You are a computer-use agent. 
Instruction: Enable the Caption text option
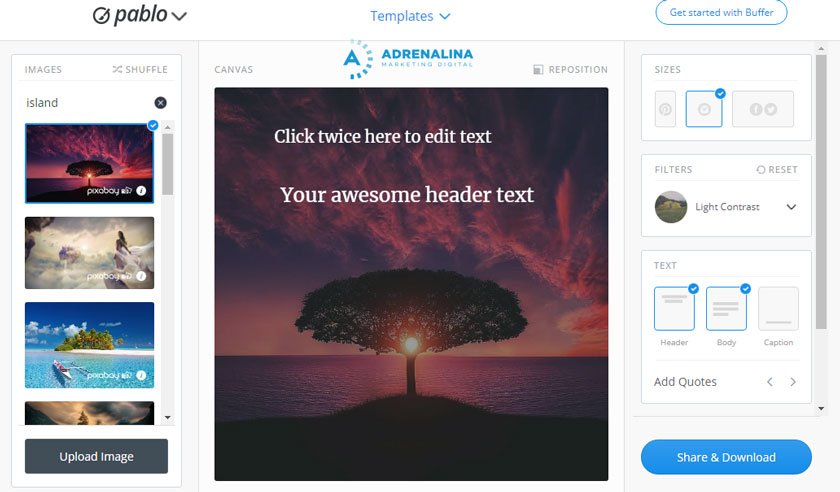[778, 309]
